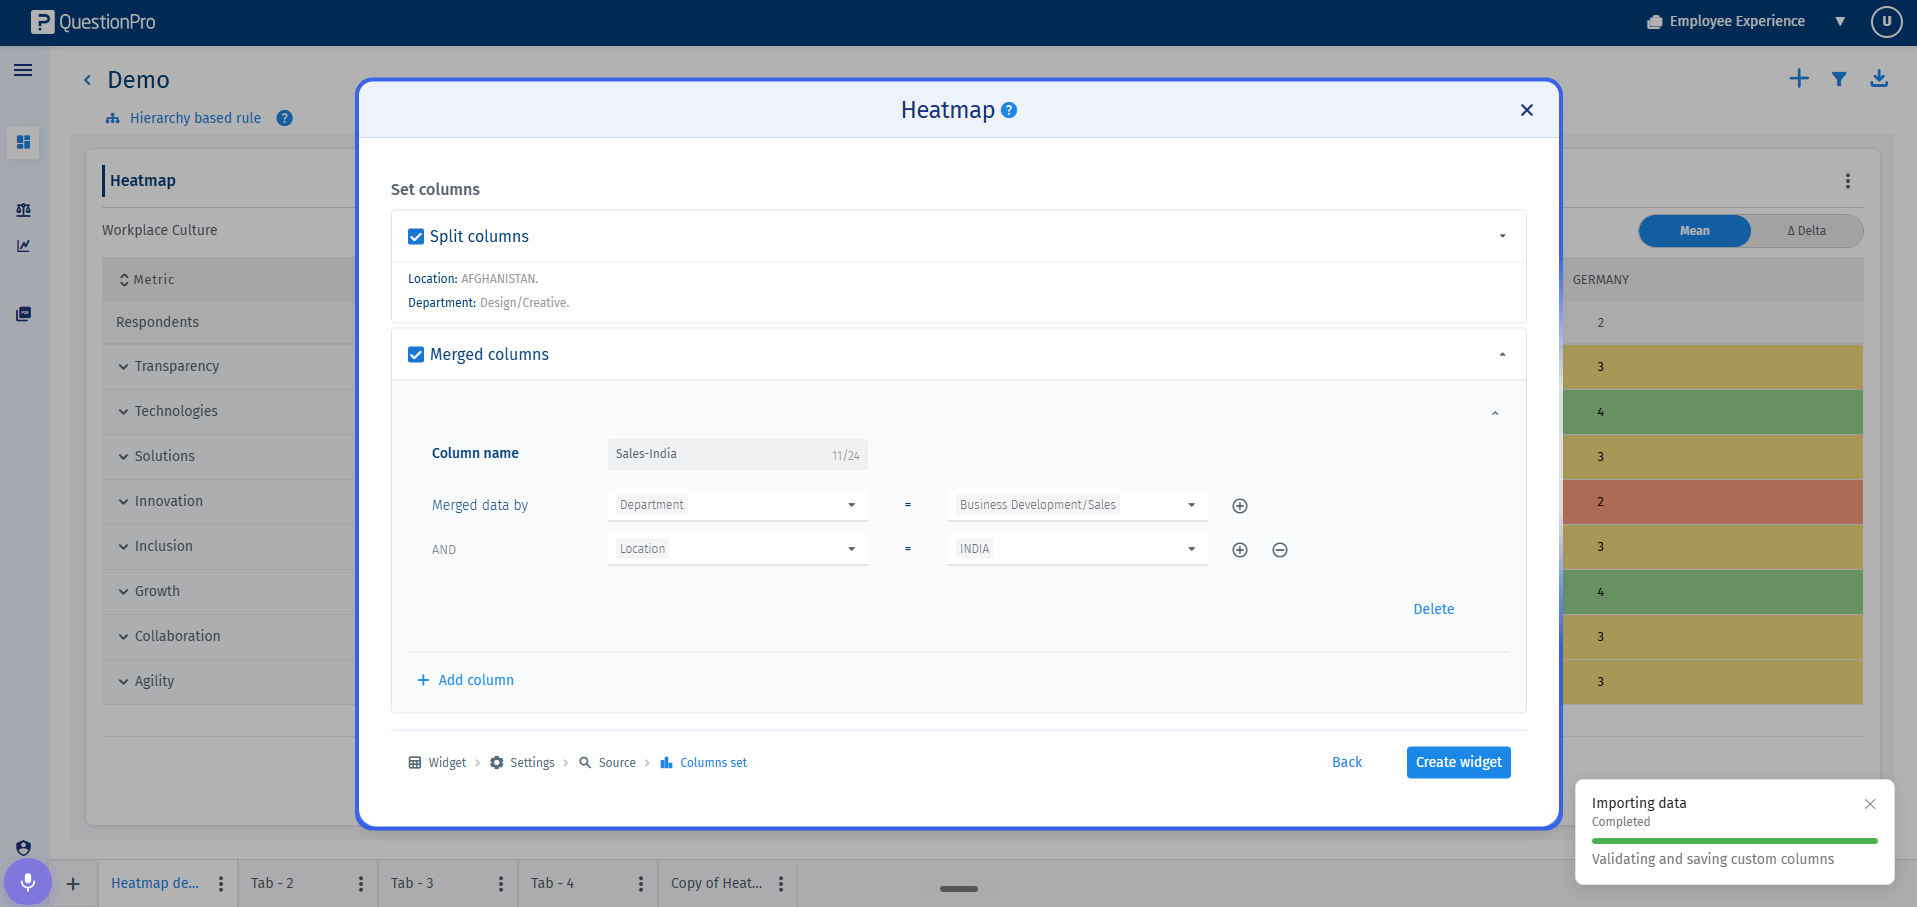
Task: Switch heatmap view to Mean
Action: [1695, 231]
